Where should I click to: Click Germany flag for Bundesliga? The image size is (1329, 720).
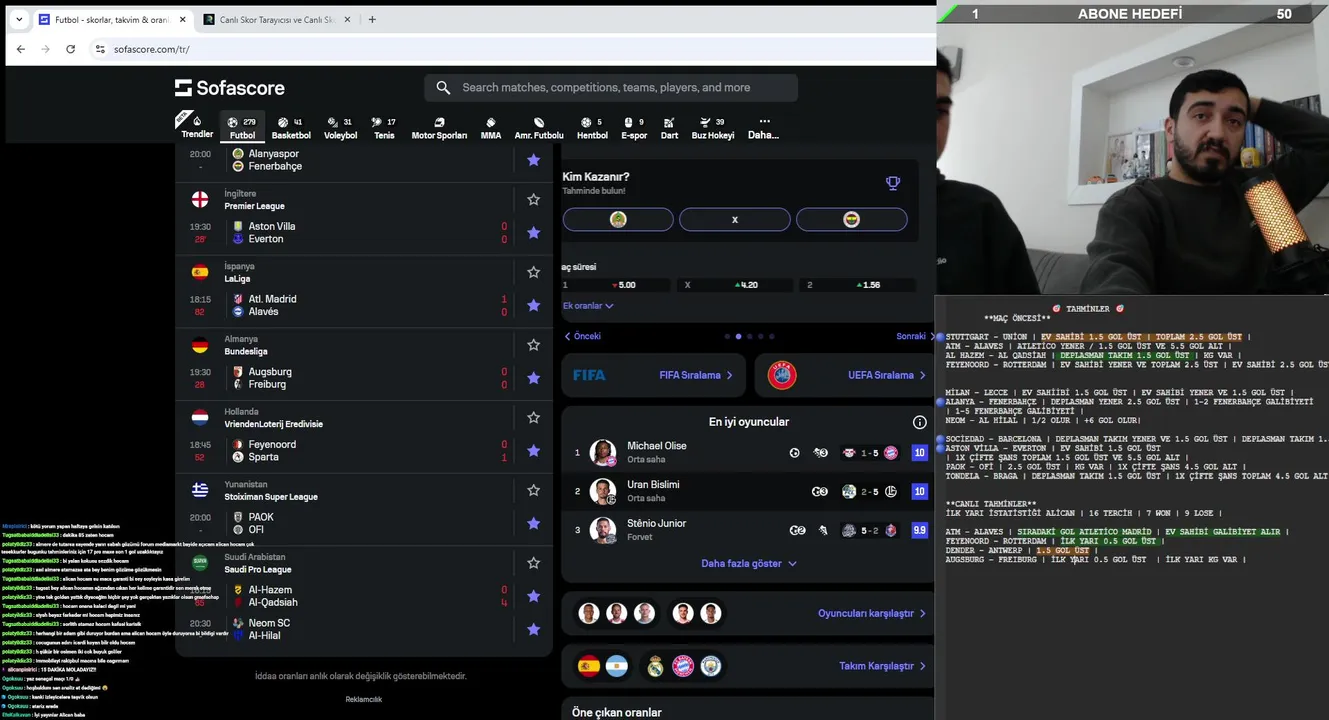[200, 345]
